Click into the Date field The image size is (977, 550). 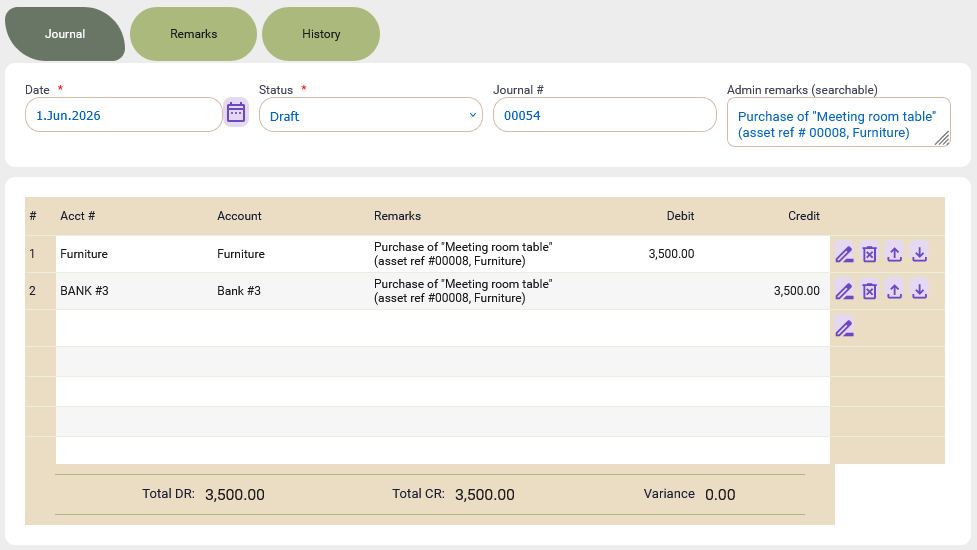123,115
